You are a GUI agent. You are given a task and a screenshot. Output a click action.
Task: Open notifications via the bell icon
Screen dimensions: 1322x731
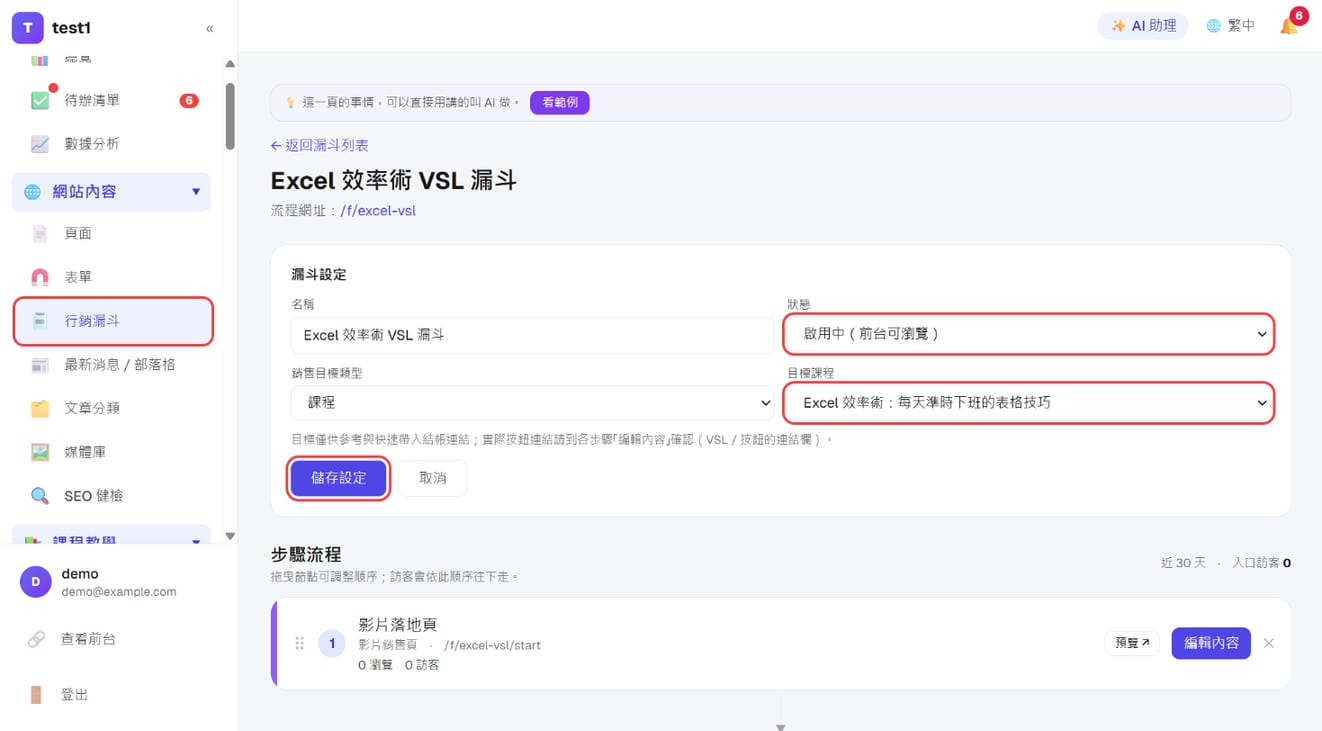1289,26
